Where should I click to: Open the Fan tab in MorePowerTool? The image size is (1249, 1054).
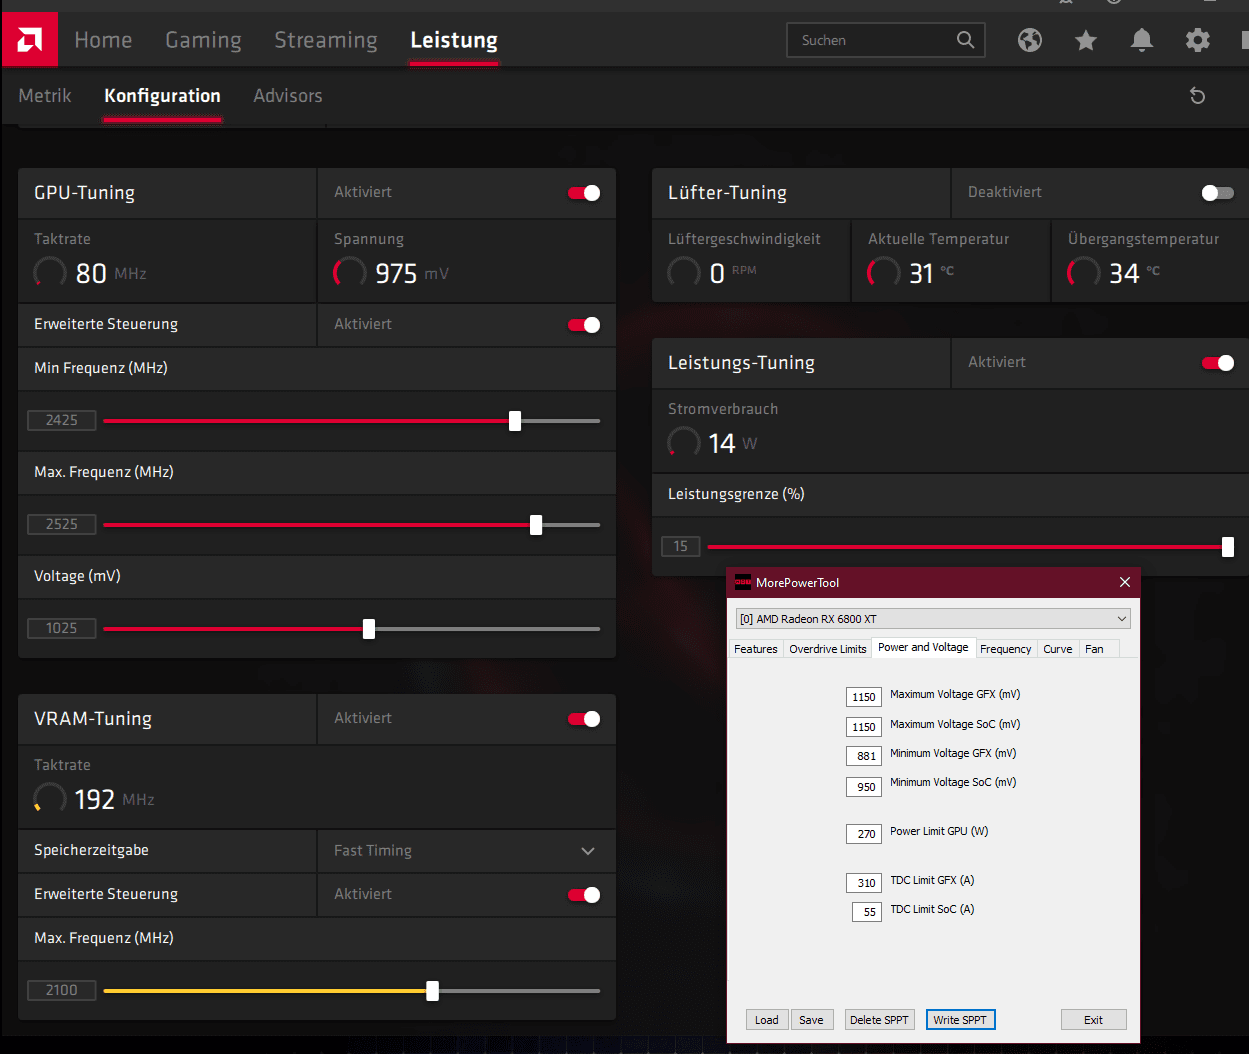point(1094,649)
